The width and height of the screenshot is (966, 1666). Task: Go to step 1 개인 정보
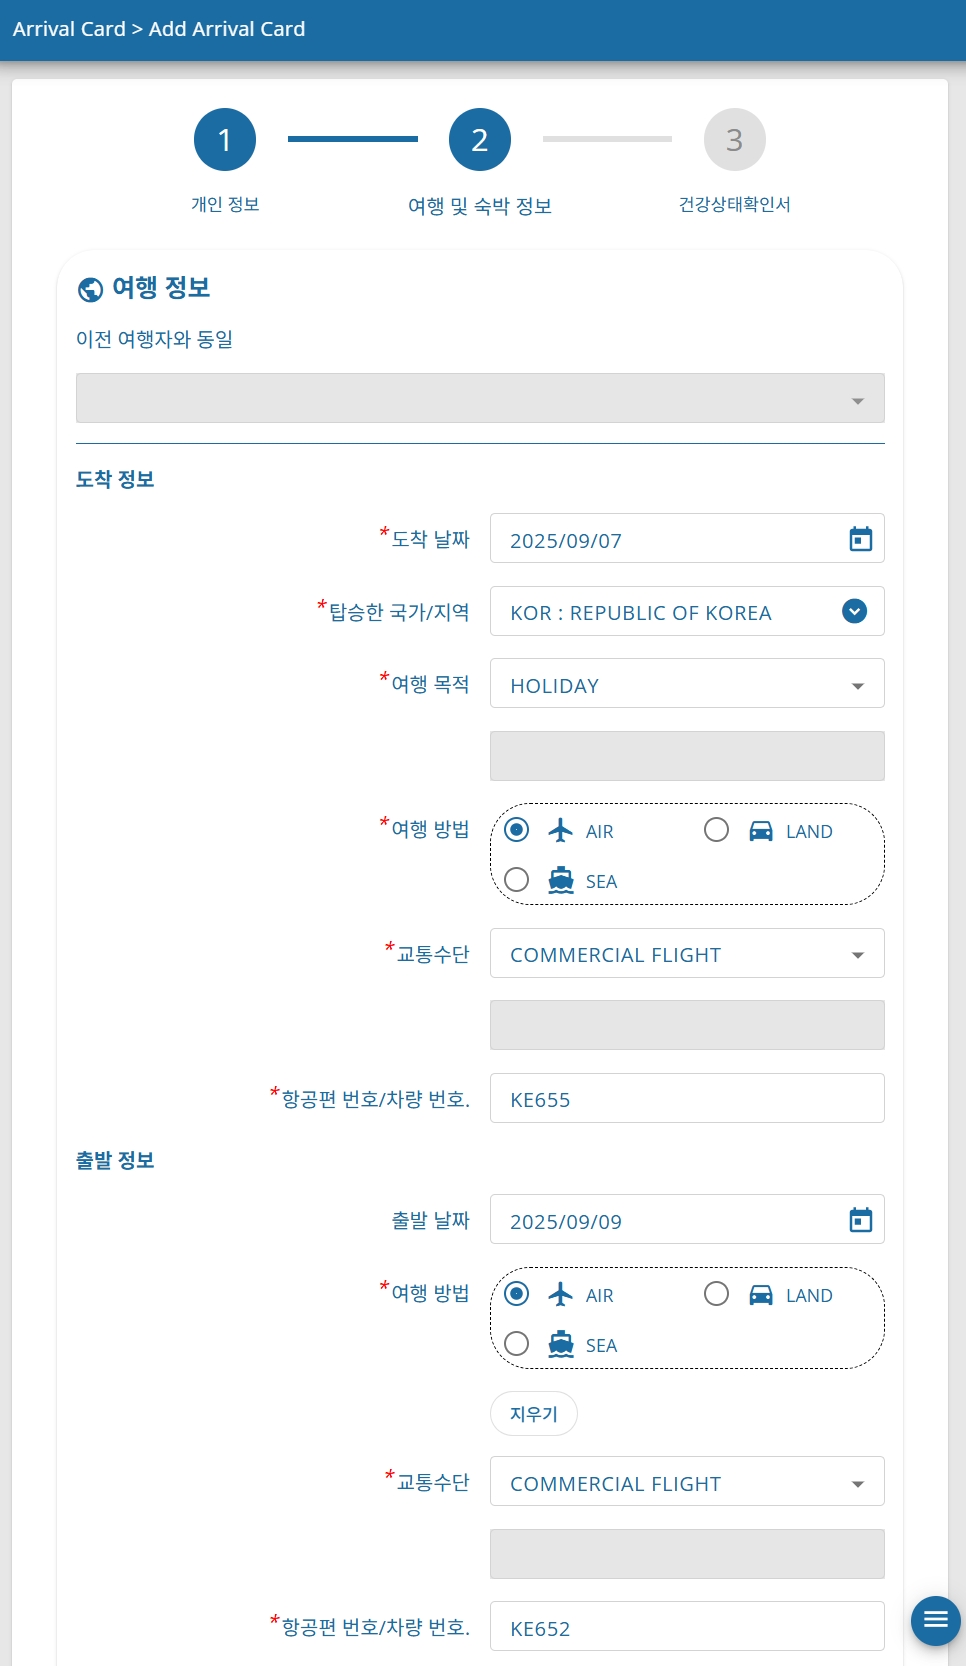[x=225, y=140]
